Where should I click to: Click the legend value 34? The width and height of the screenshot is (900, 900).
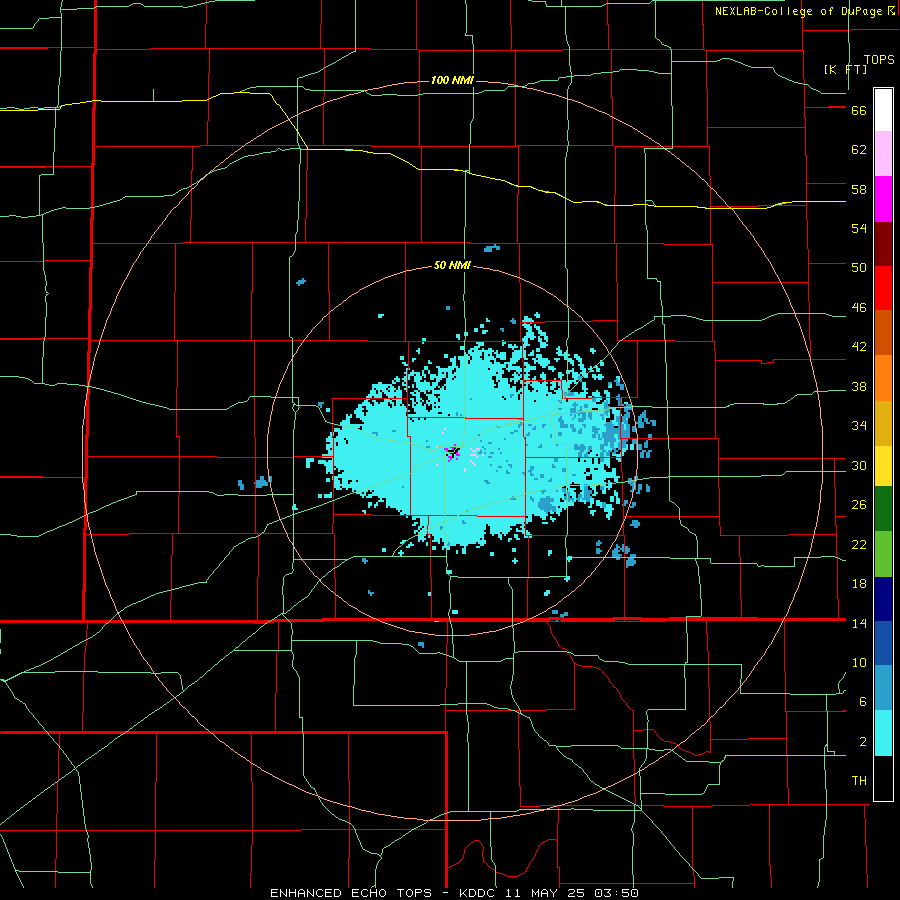coord(859,426)
